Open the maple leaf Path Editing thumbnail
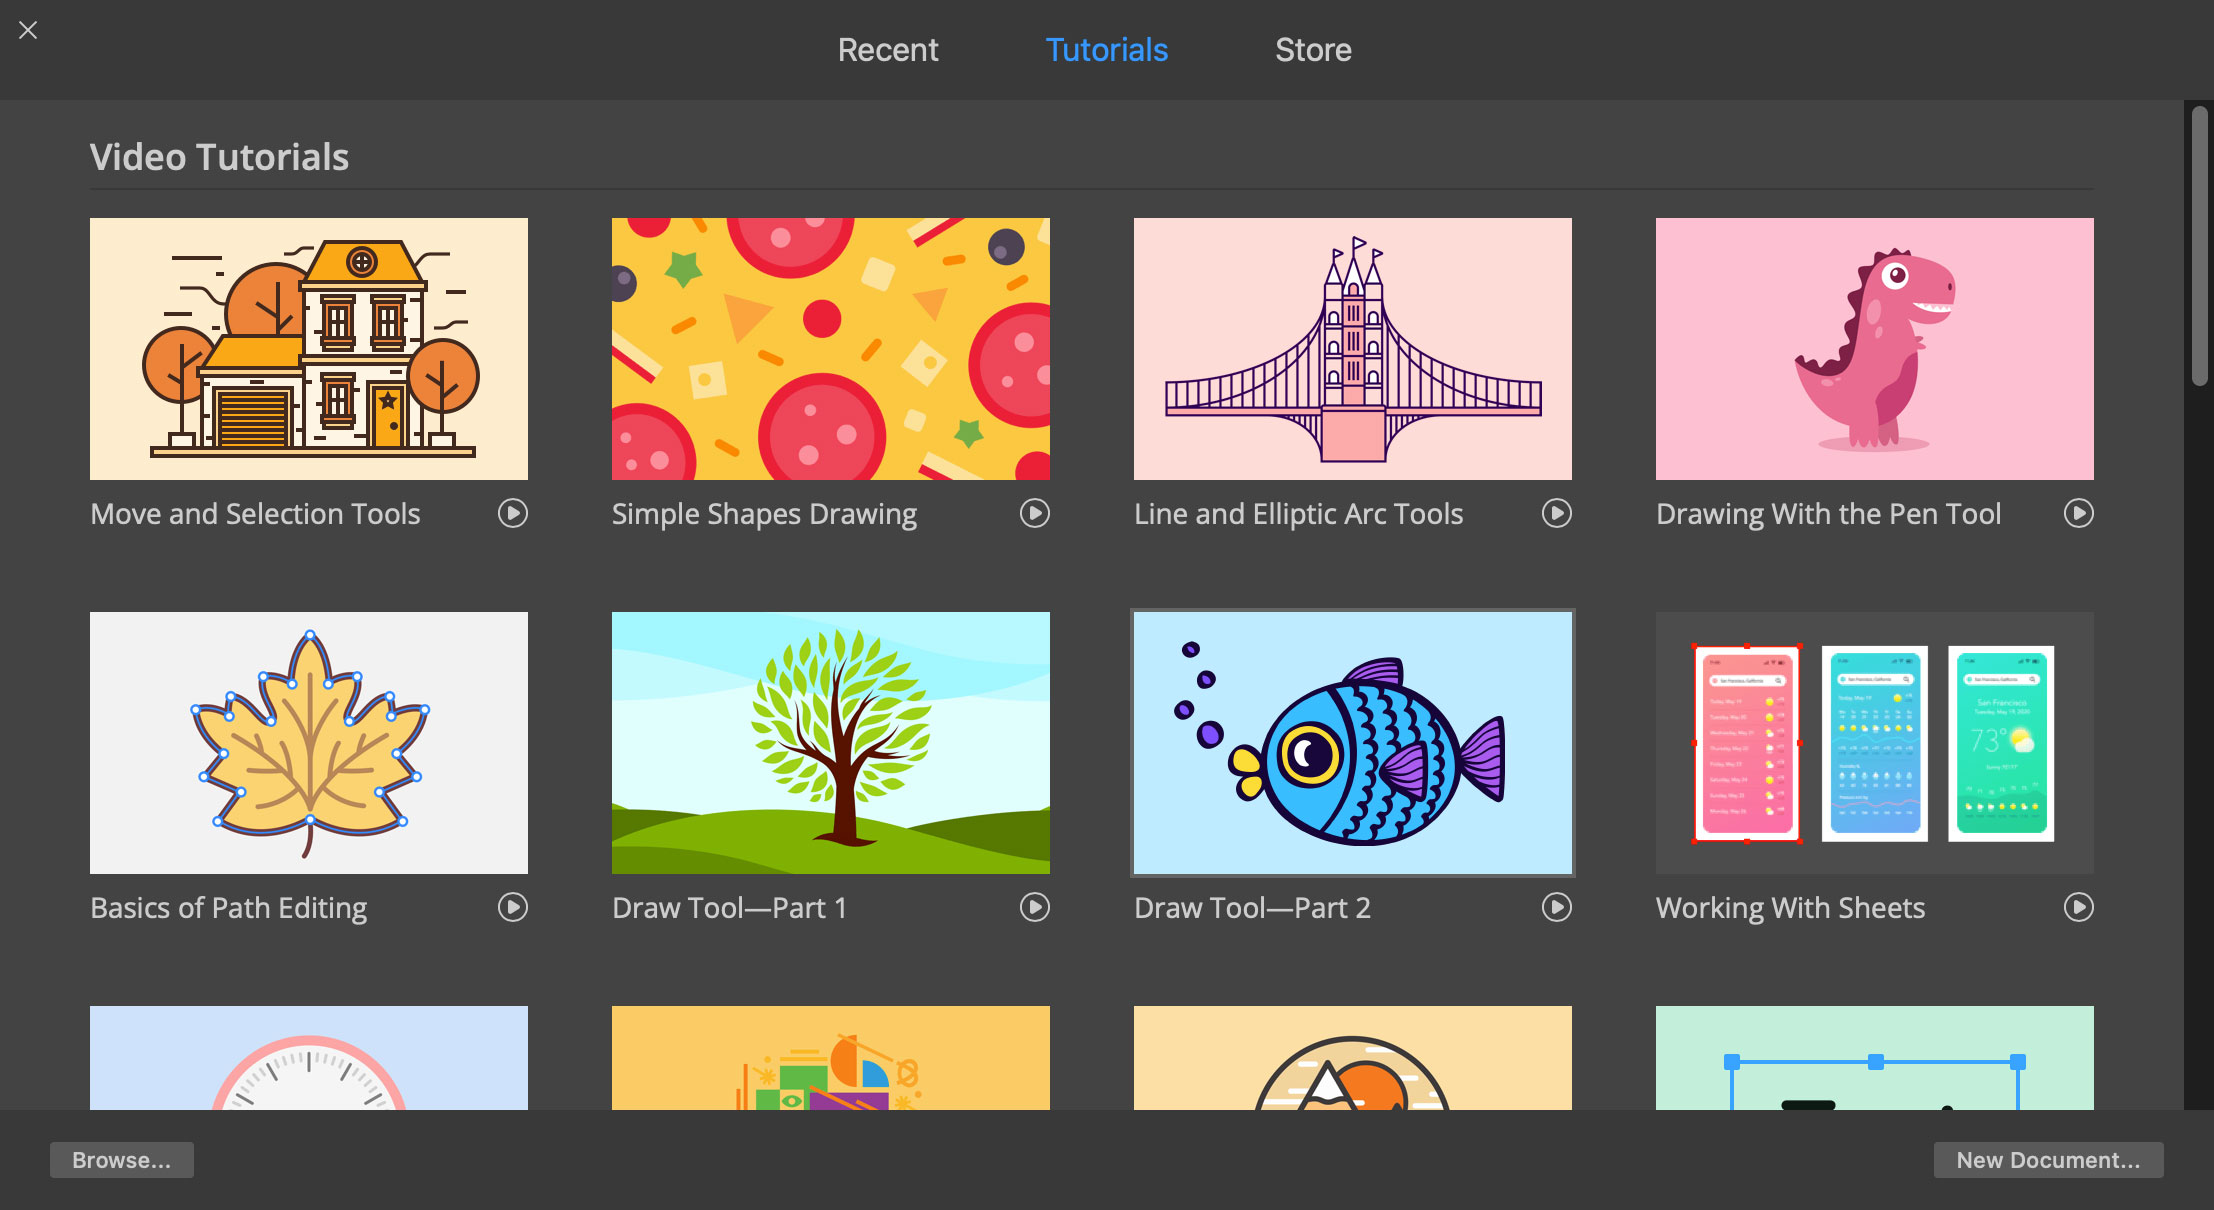 [309, 743]
